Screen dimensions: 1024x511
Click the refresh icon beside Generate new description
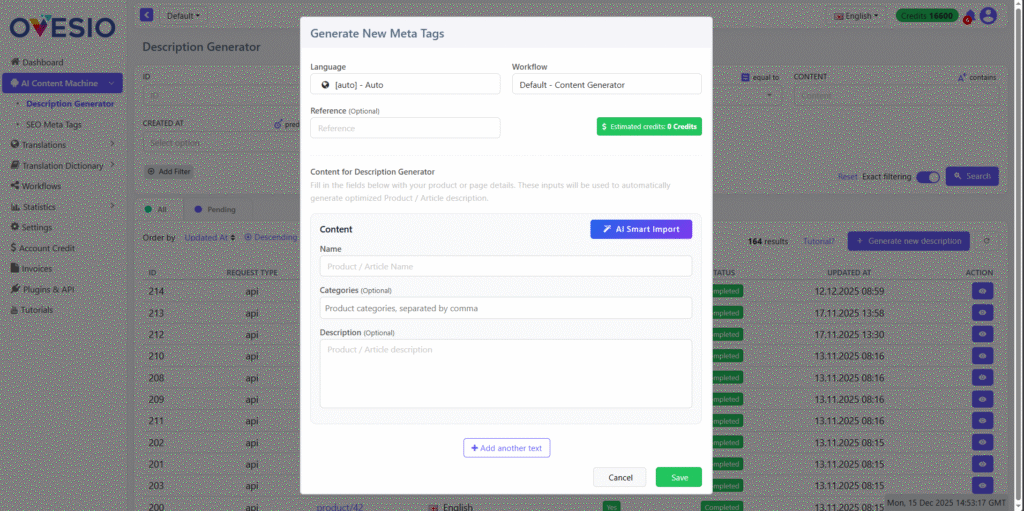tap(987, 241)
